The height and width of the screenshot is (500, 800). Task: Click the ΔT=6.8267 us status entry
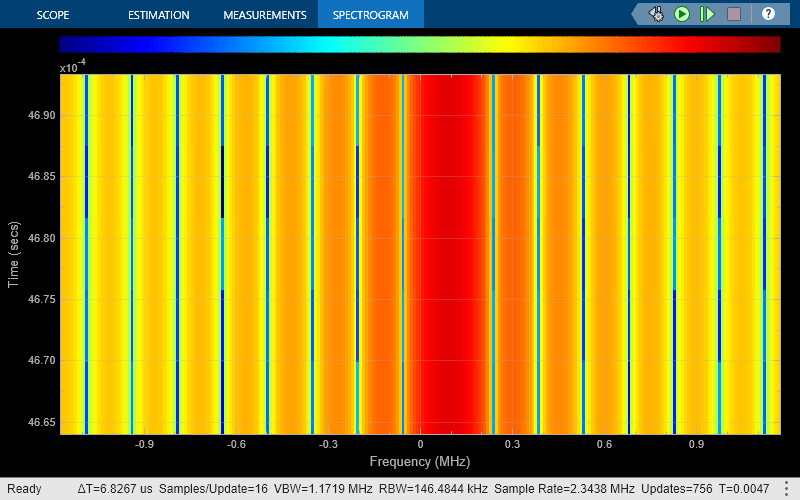tap(115, 489)
